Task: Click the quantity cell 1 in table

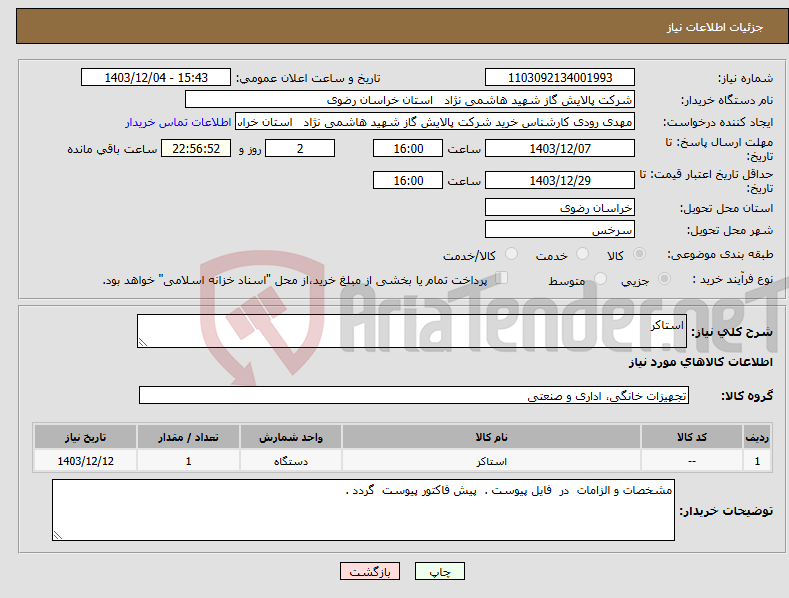Action: pyautogui.click(x=188, y=461)
